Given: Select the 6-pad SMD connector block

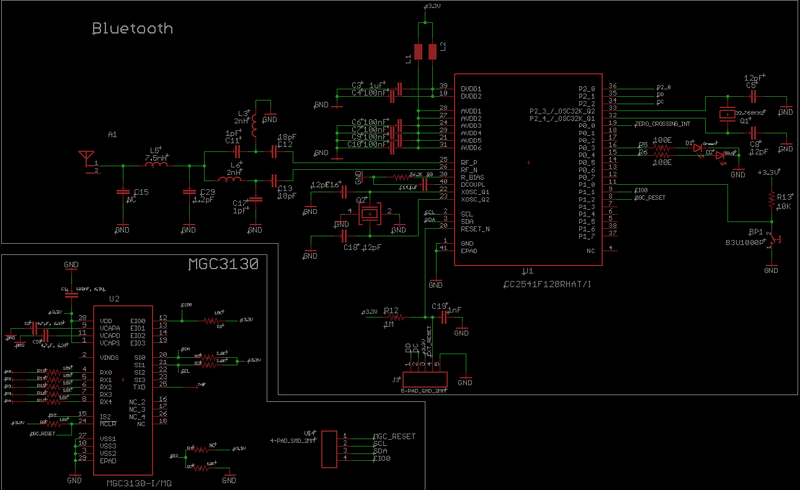Looking at the screenshot, I should click(427, 381).
